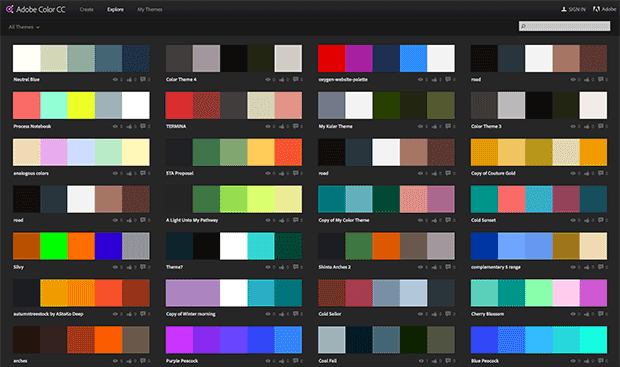
Task: Click the Adobe Color CC logo icon
Action: [x=9, y=9]
